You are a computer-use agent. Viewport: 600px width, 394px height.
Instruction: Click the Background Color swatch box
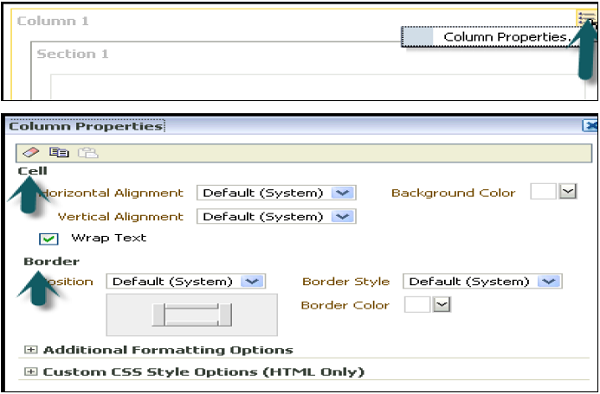point(543,191)
